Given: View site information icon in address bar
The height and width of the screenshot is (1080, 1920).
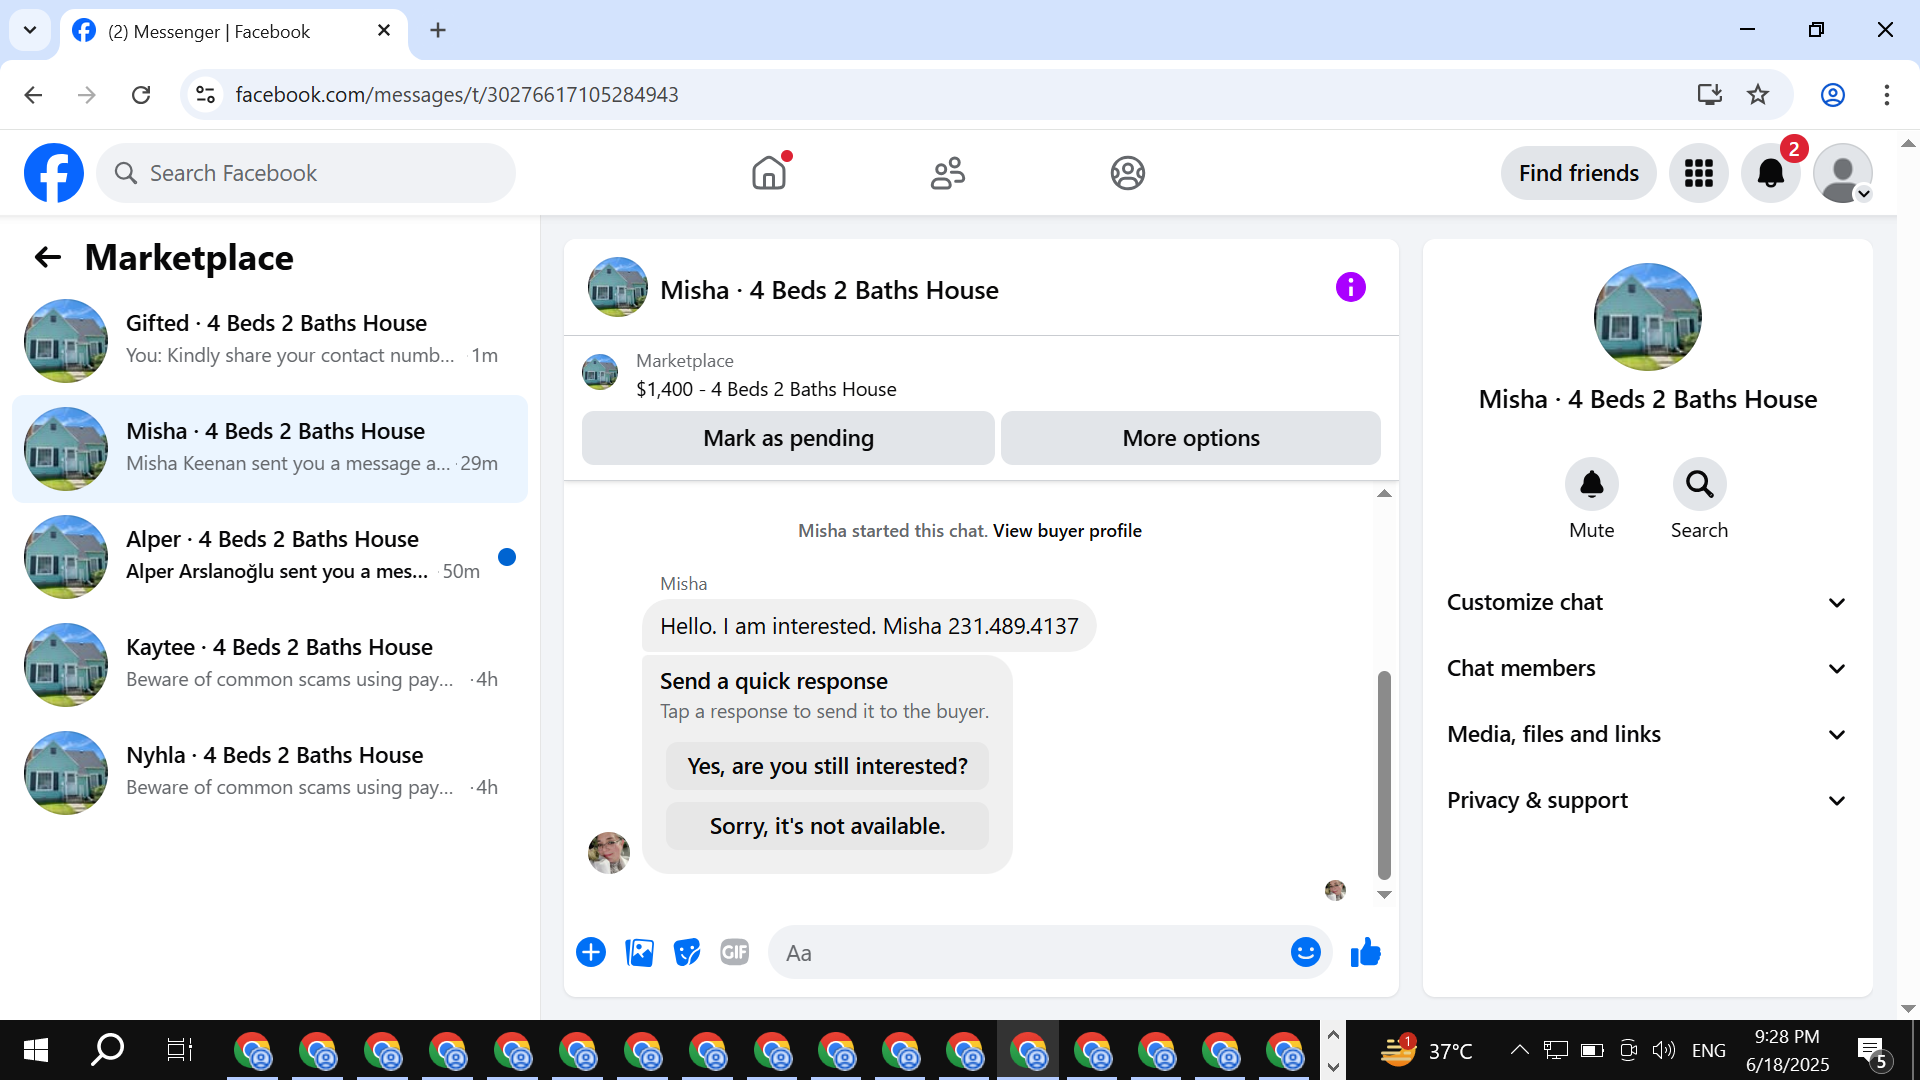Looking at the screenshot, I should 205,95.
